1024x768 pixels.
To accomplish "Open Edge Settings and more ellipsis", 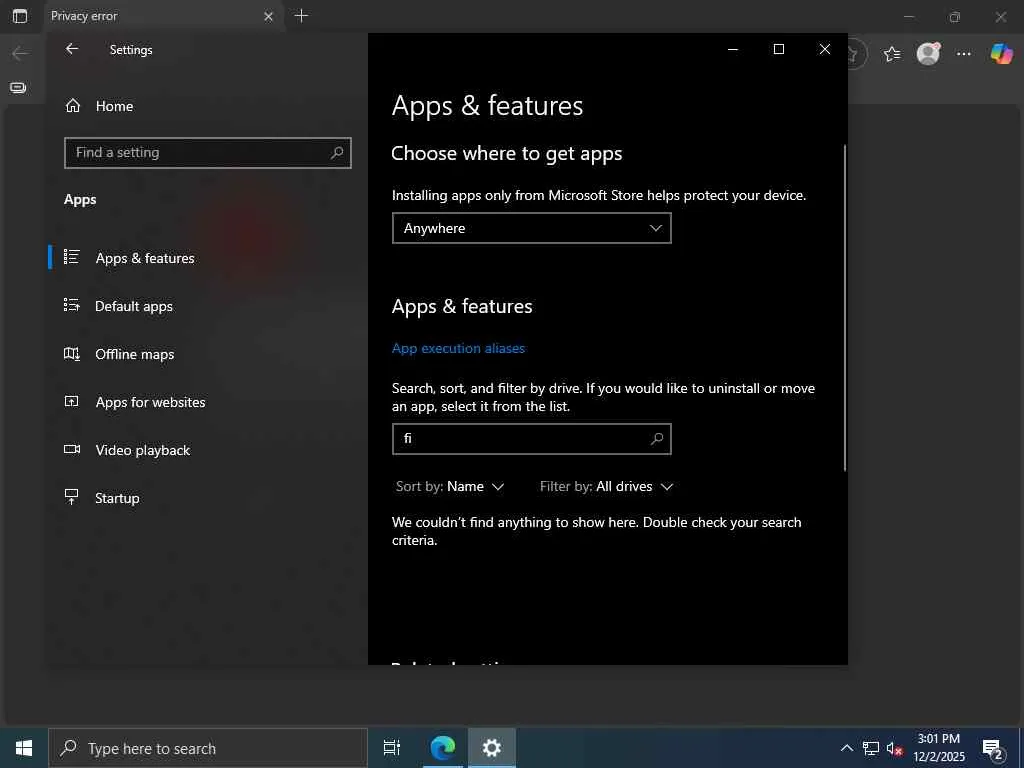I will coord(964,54).
